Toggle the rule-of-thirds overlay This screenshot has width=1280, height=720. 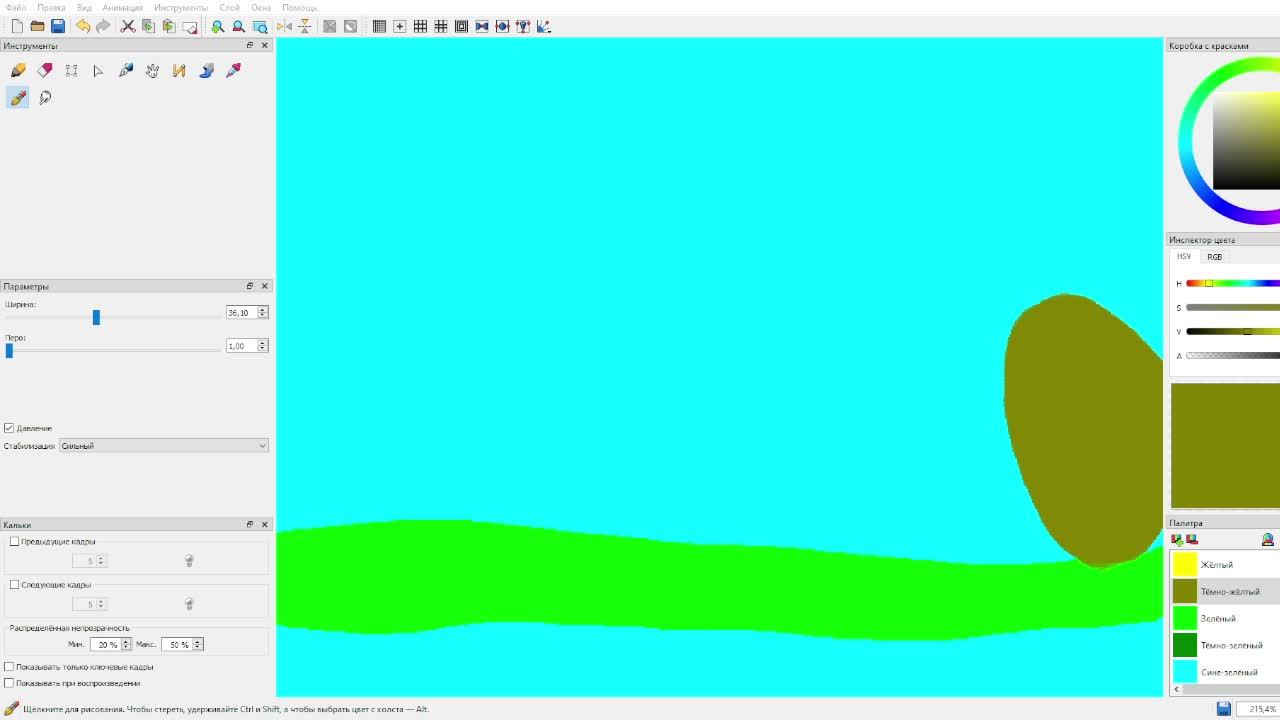click(420, 26)
